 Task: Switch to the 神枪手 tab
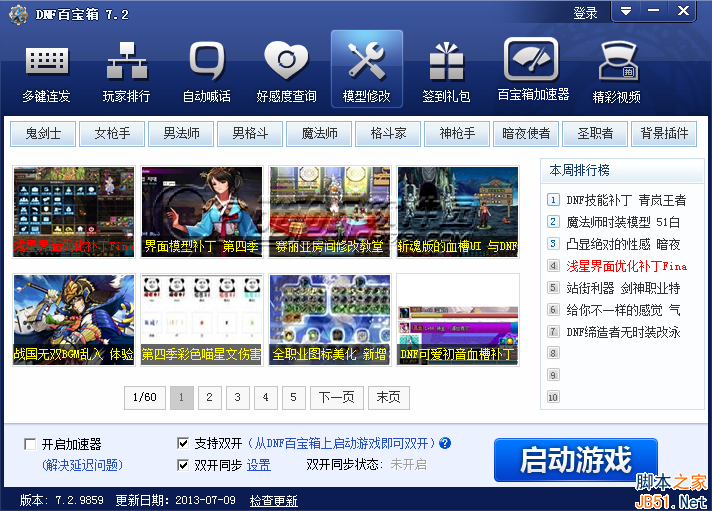tap(457, 134)
